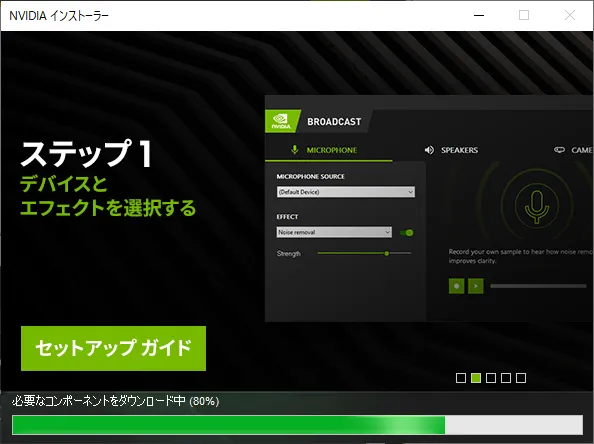Click the MICROPHONE SOURCE label
The image size is (594, 444).
coord(311,177)
